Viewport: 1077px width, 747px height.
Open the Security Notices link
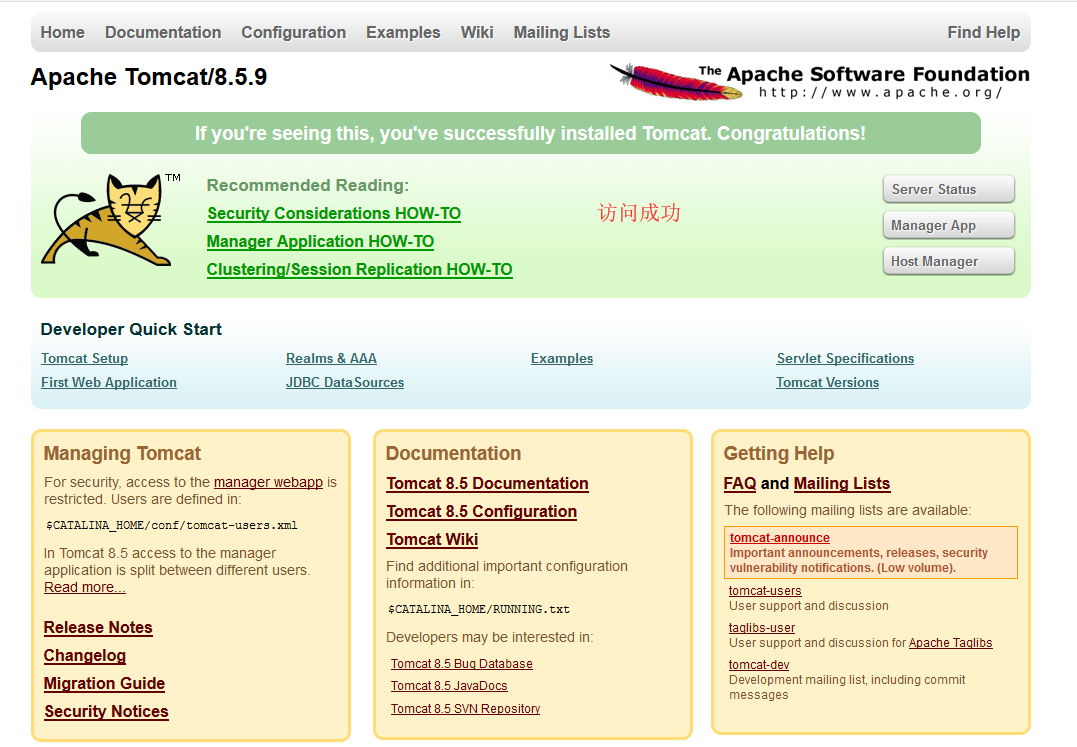[106, 712]
